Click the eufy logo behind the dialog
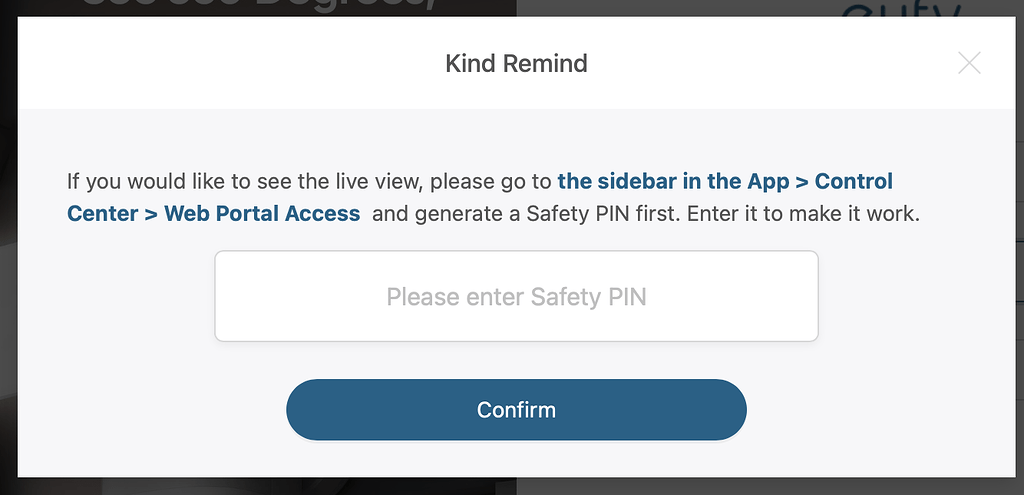 point(900,10)
